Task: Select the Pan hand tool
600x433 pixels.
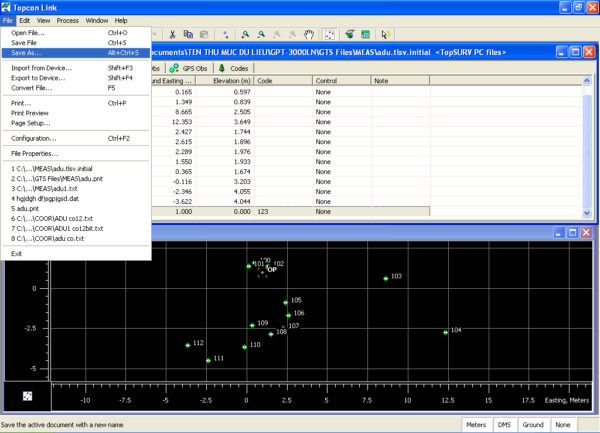Action: [x=308, y=34]
